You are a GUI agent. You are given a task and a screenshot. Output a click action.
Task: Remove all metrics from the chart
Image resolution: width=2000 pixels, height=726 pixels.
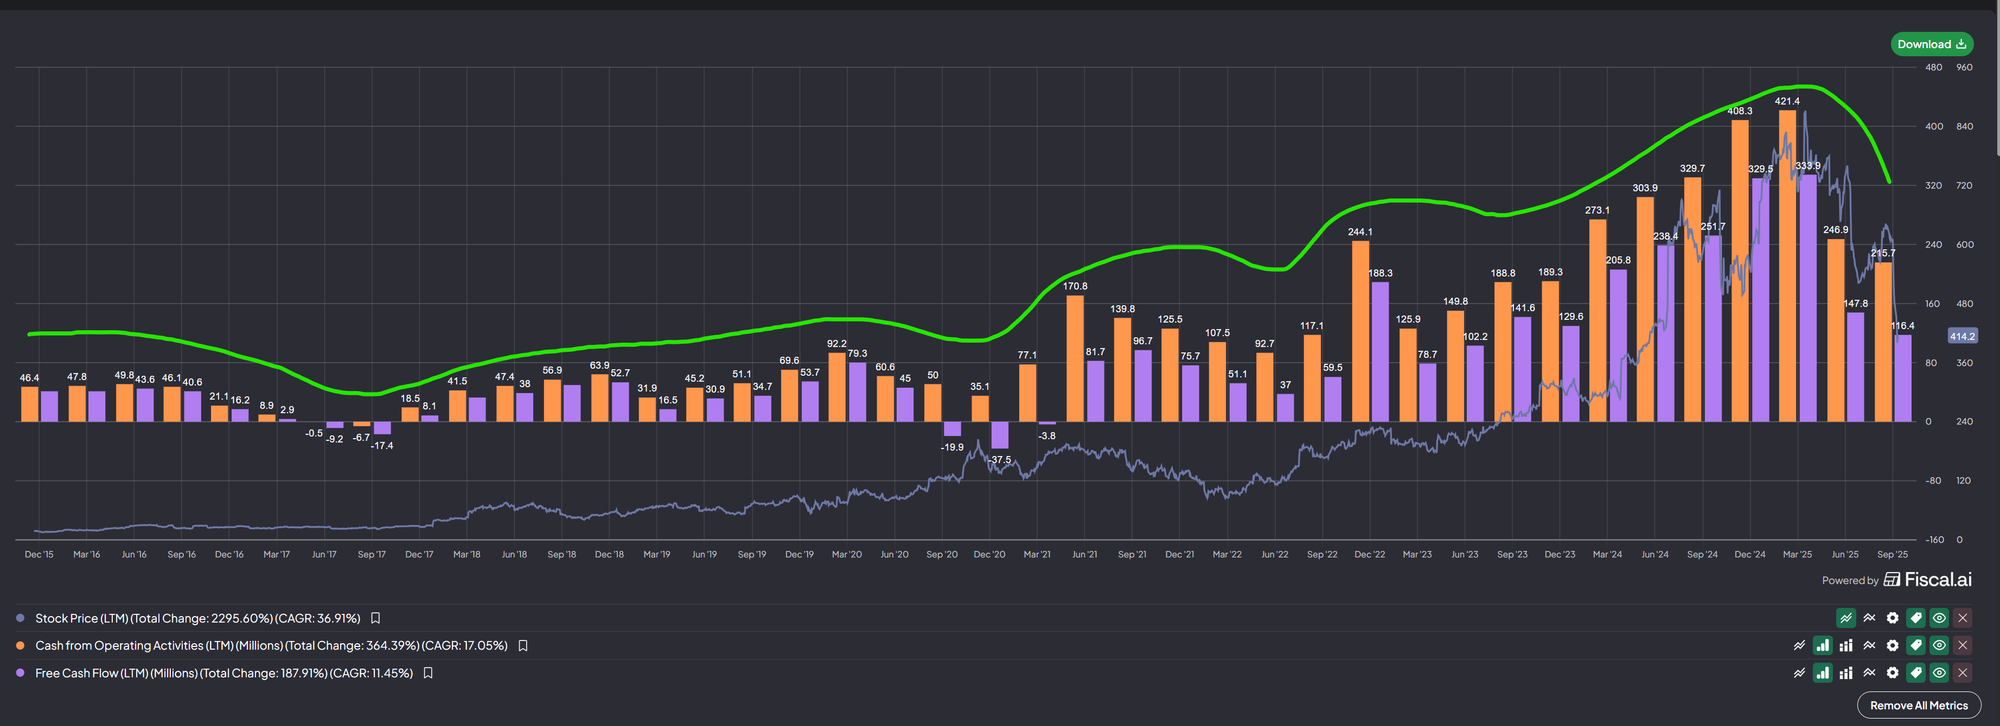click(x=1918, y=705)
